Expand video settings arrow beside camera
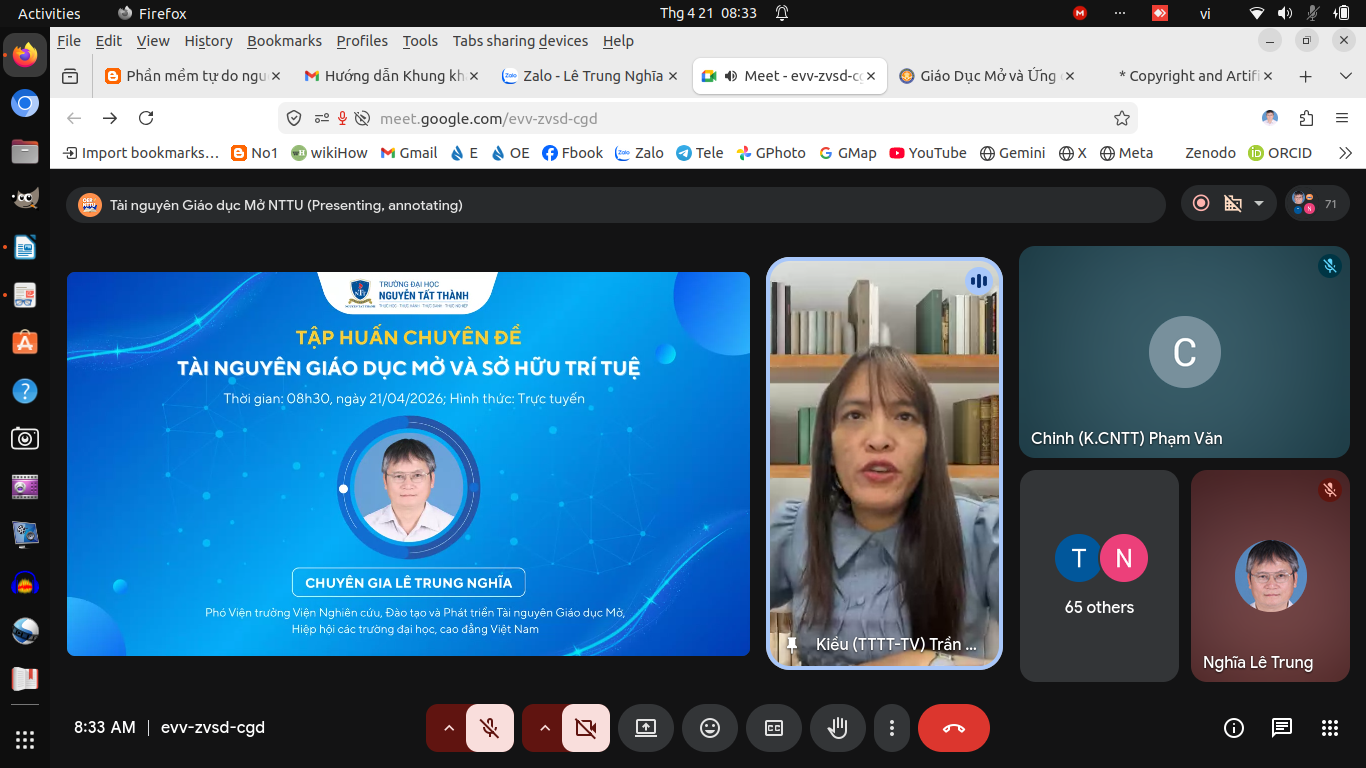Image resolution: width=1366 pixels, height=768 pixels. 544,728
